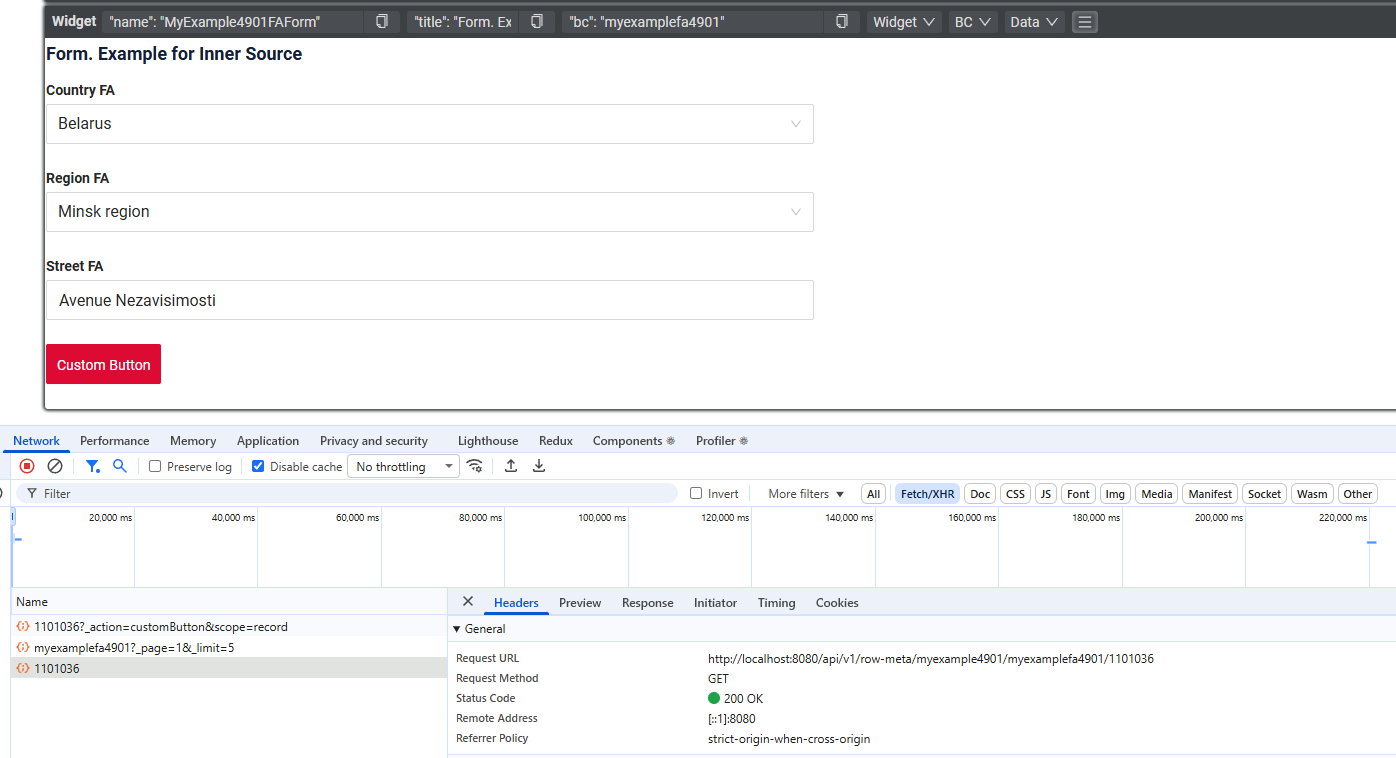Copy the widget name value
Viewport: 1396px width, 758px height.
tap(381, 22)
